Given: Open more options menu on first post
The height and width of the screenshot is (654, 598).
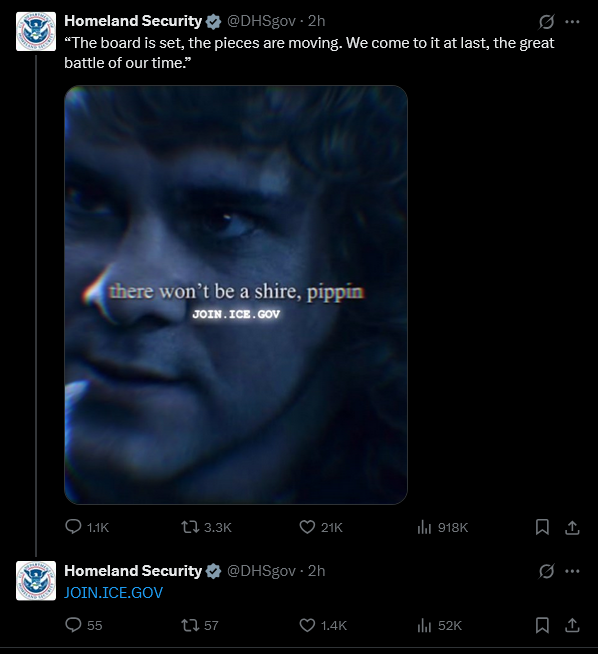Looking at the screenshot, I should 572,22.
